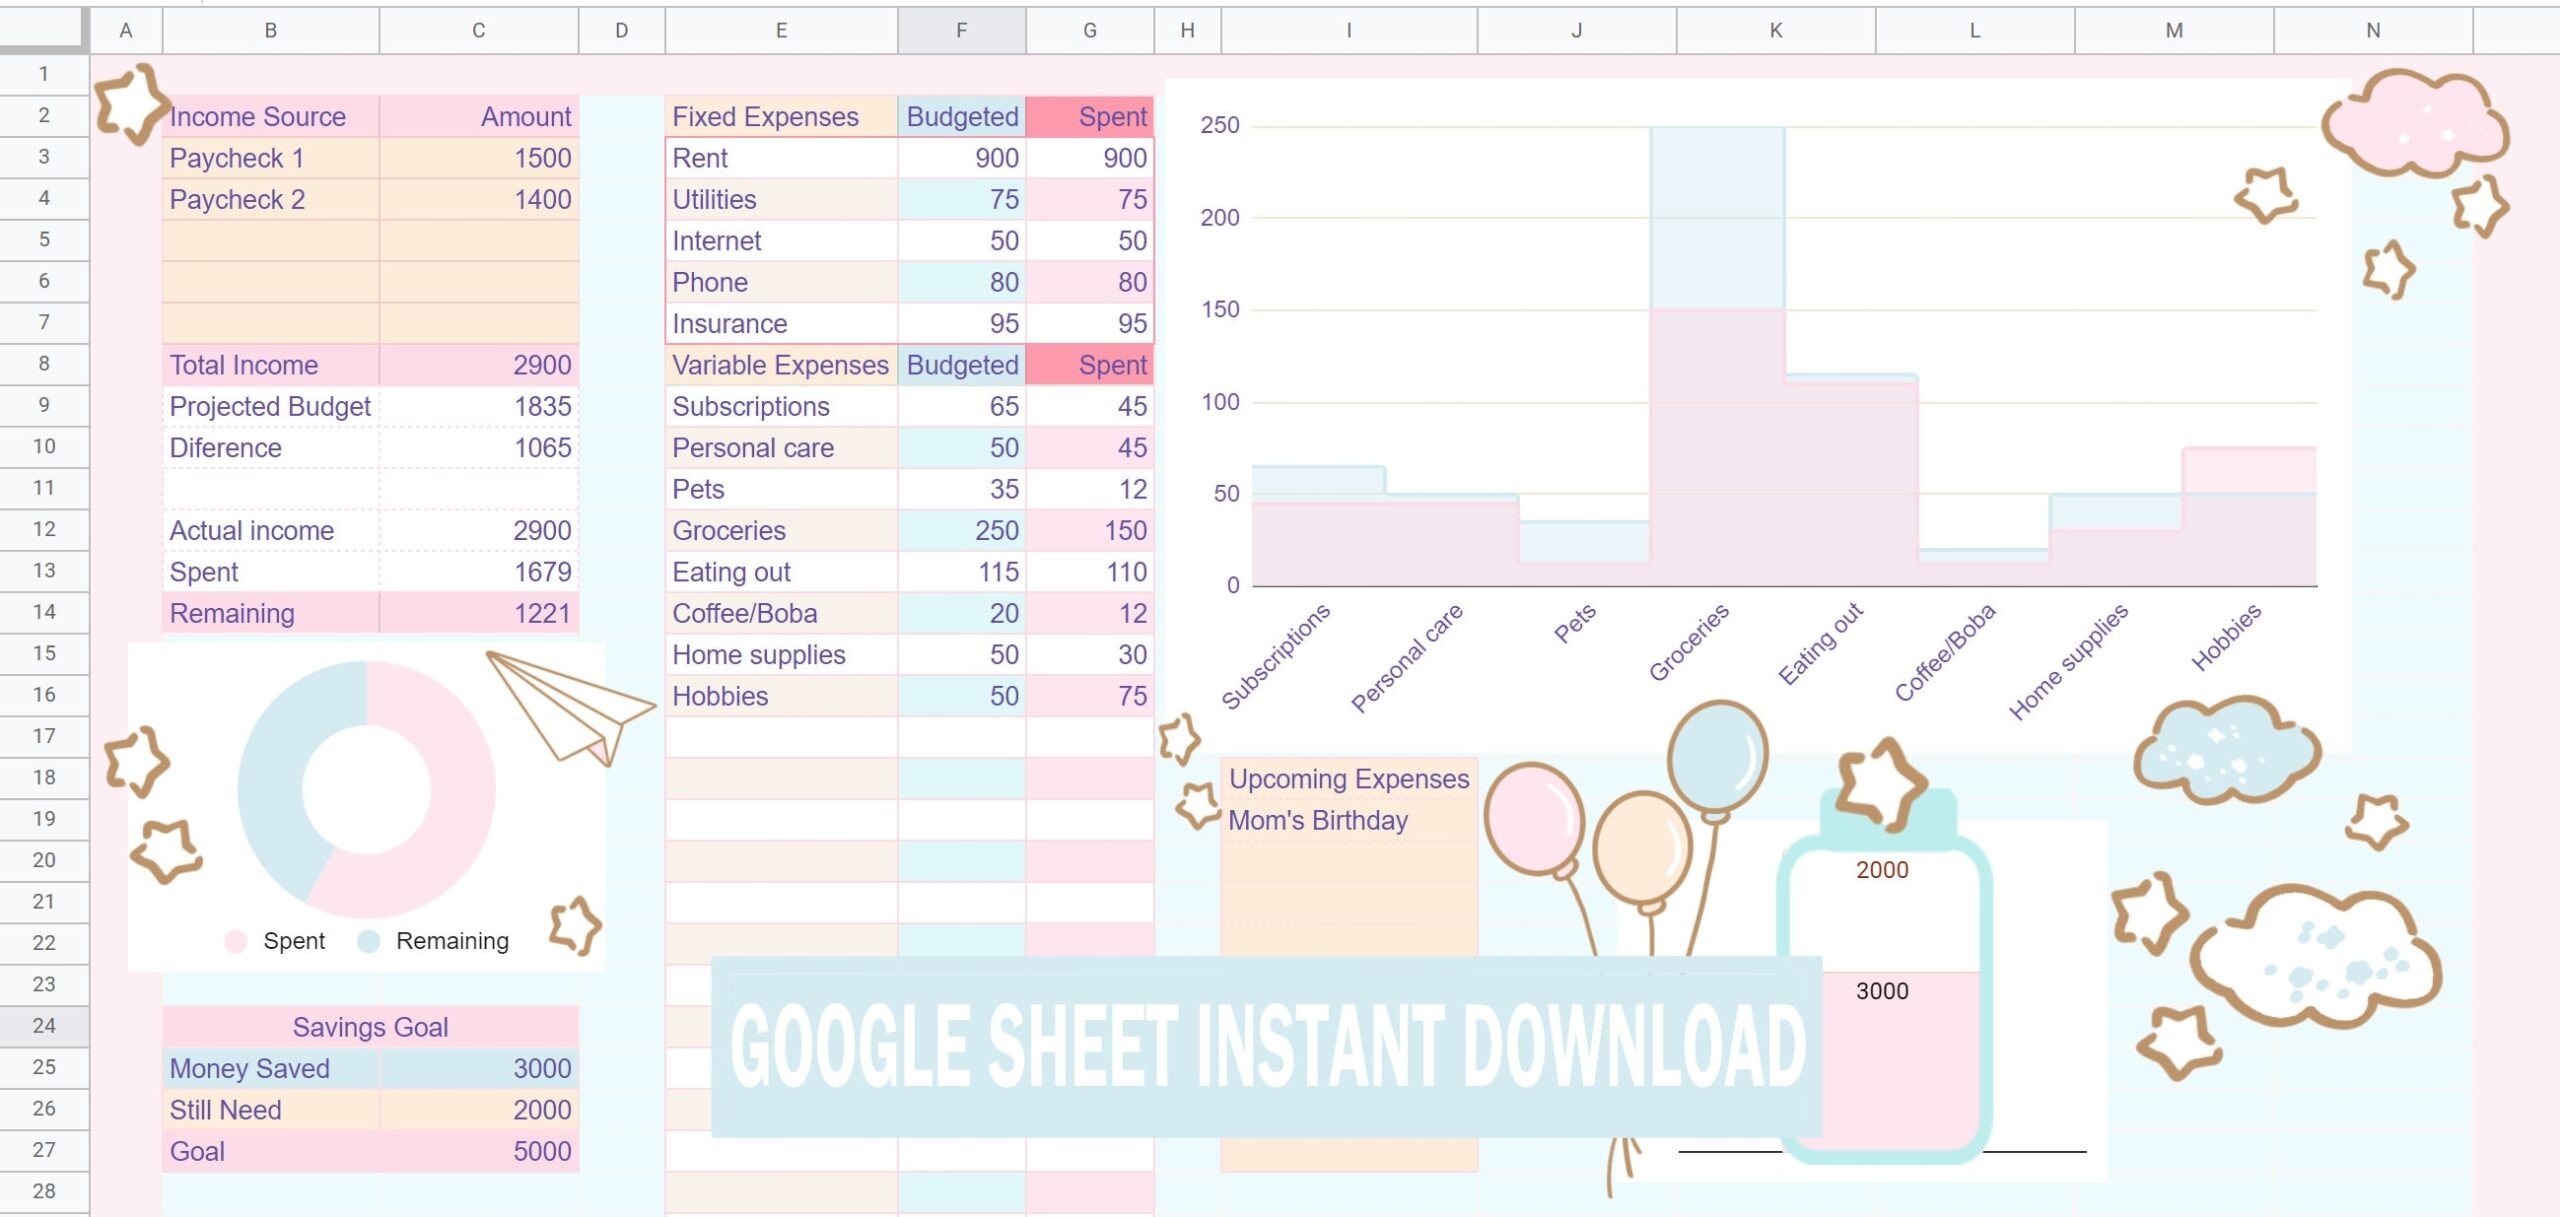Select the 'Actual income' cell

270,530
